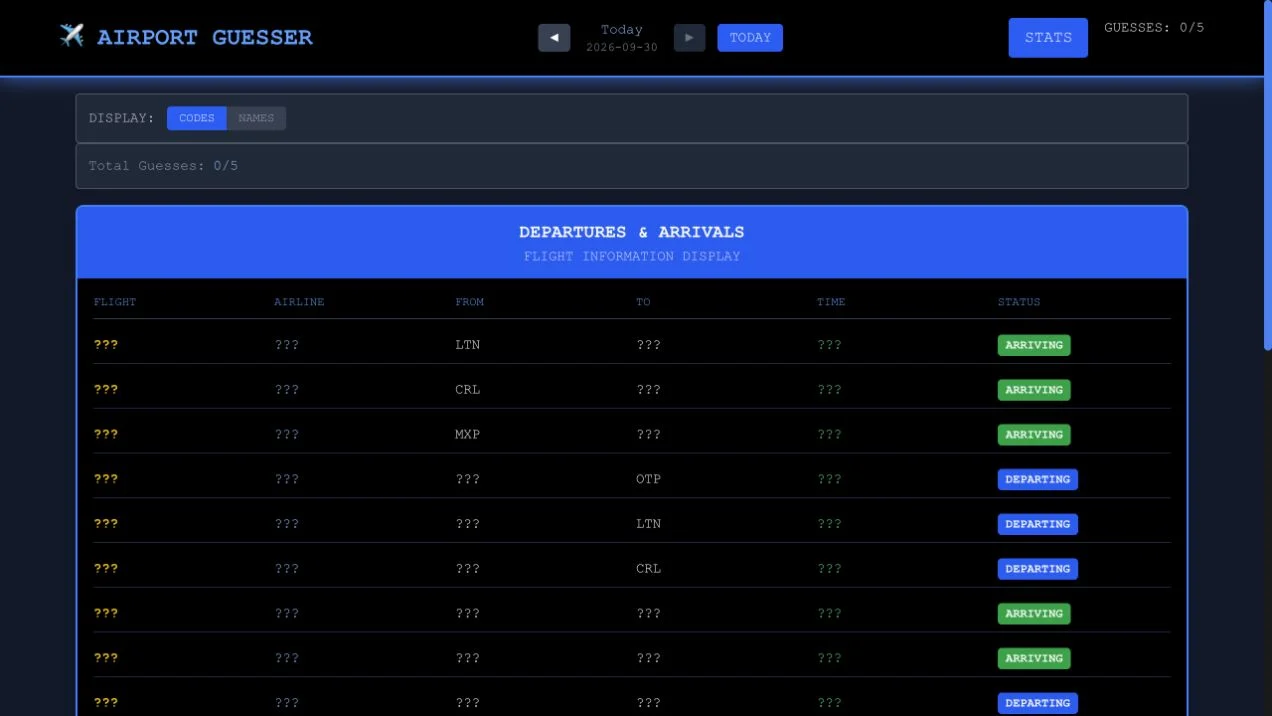
Task: Click the TIME column header
Action: point(831,302)
